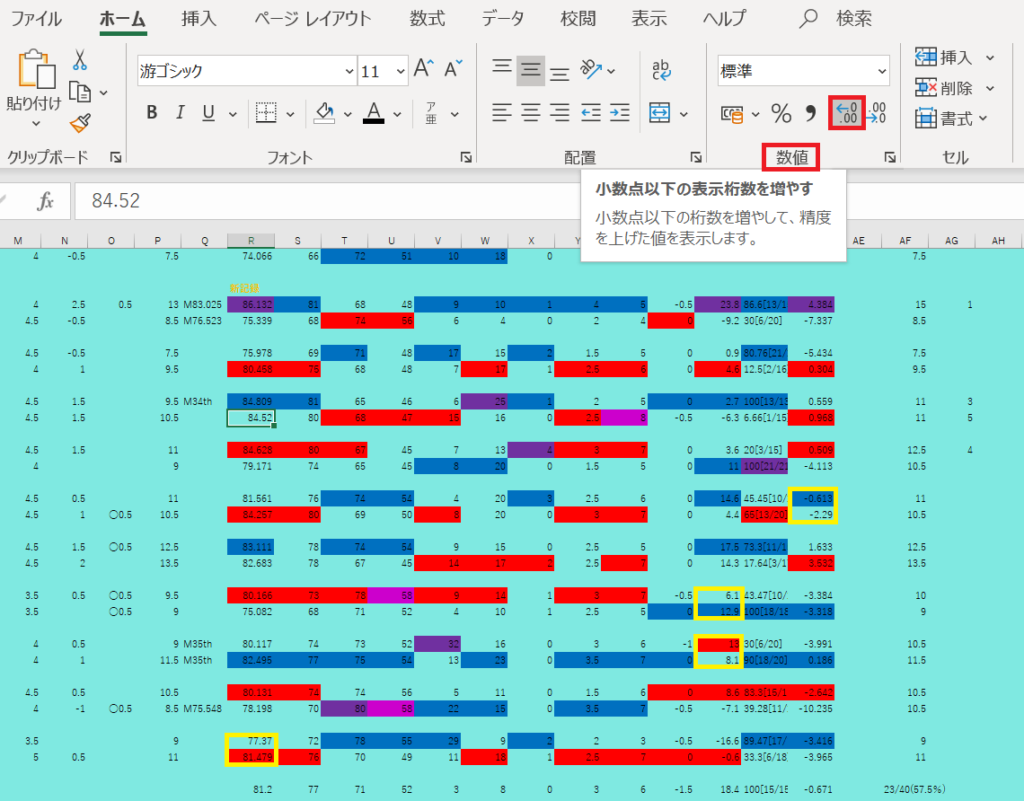The image size is (1024, 801).
Task: Click the Copy icon
Action: click(80, 92)
